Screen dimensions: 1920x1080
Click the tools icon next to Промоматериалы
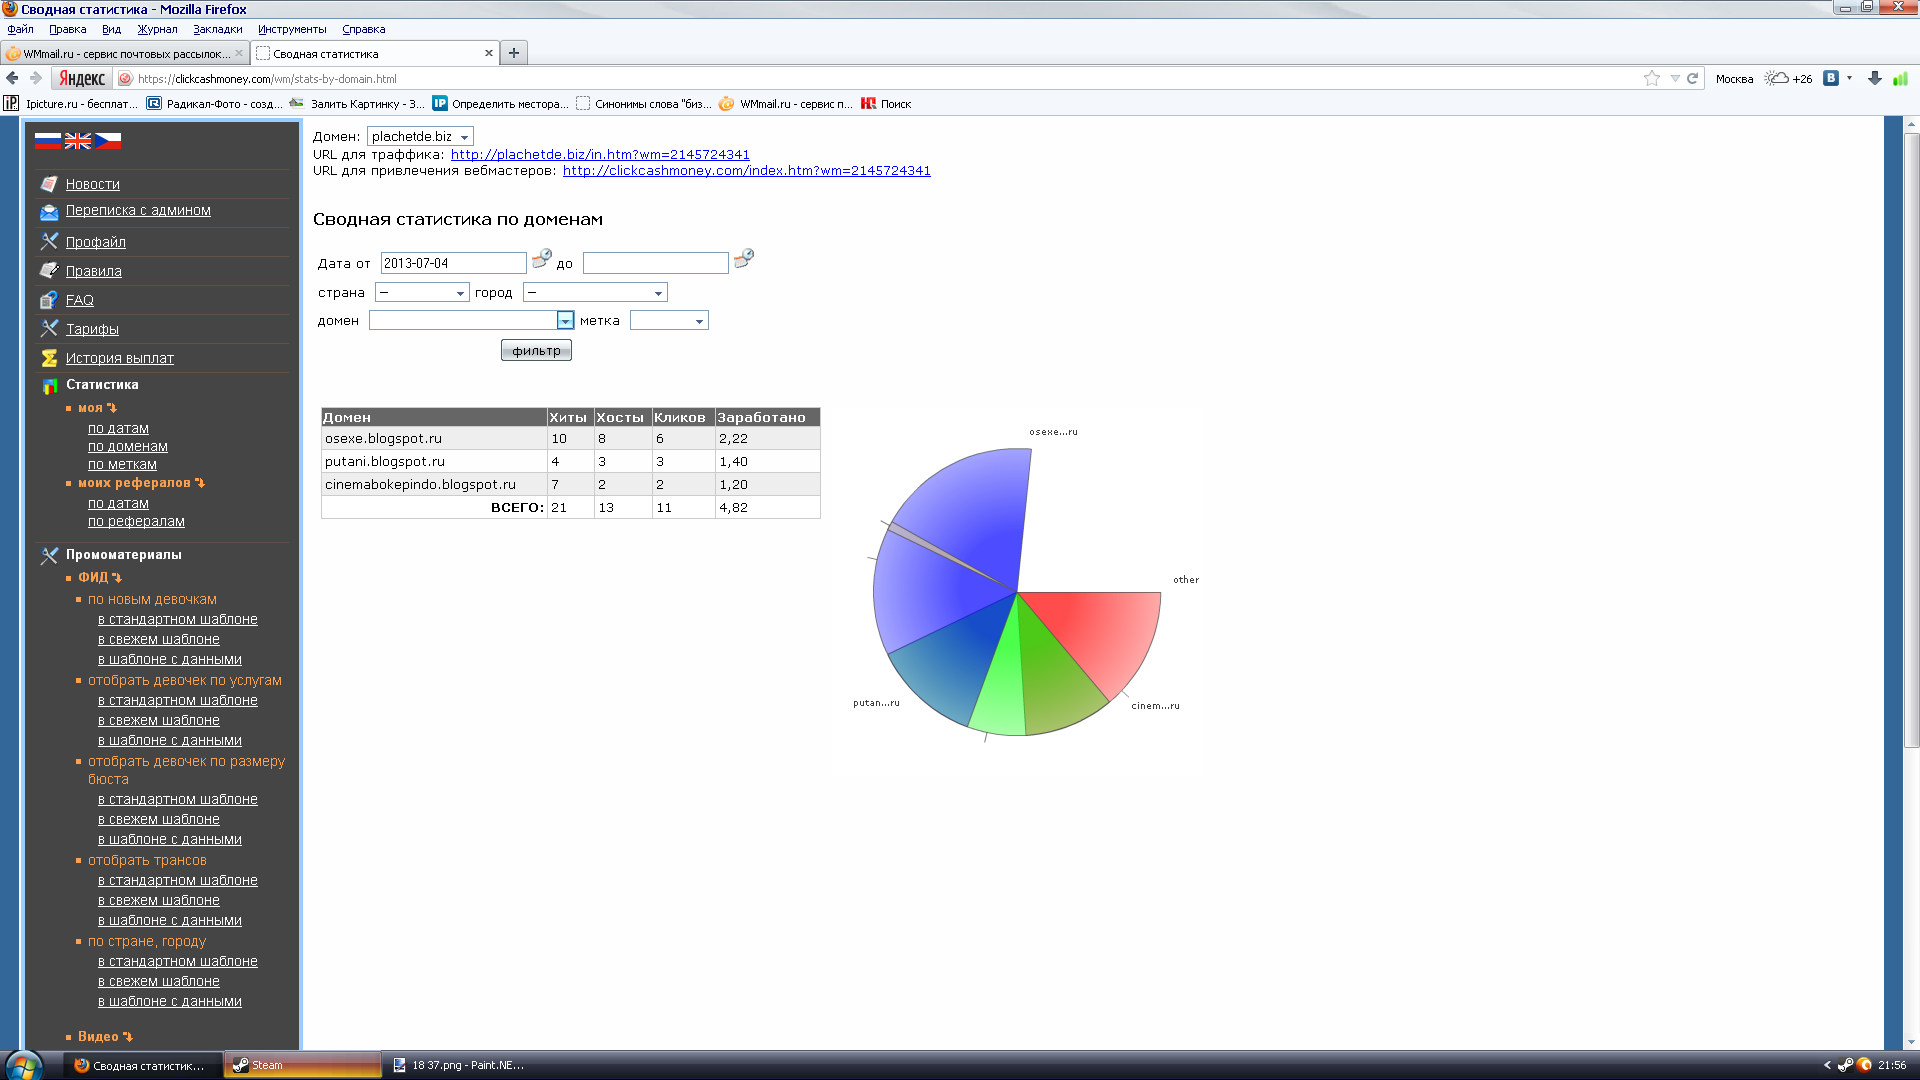pyautogui.click(x=49, y=555)
